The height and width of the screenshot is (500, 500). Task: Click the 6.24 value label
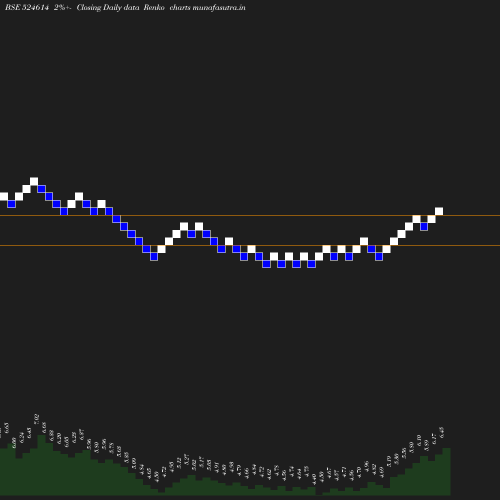[22, 437]
